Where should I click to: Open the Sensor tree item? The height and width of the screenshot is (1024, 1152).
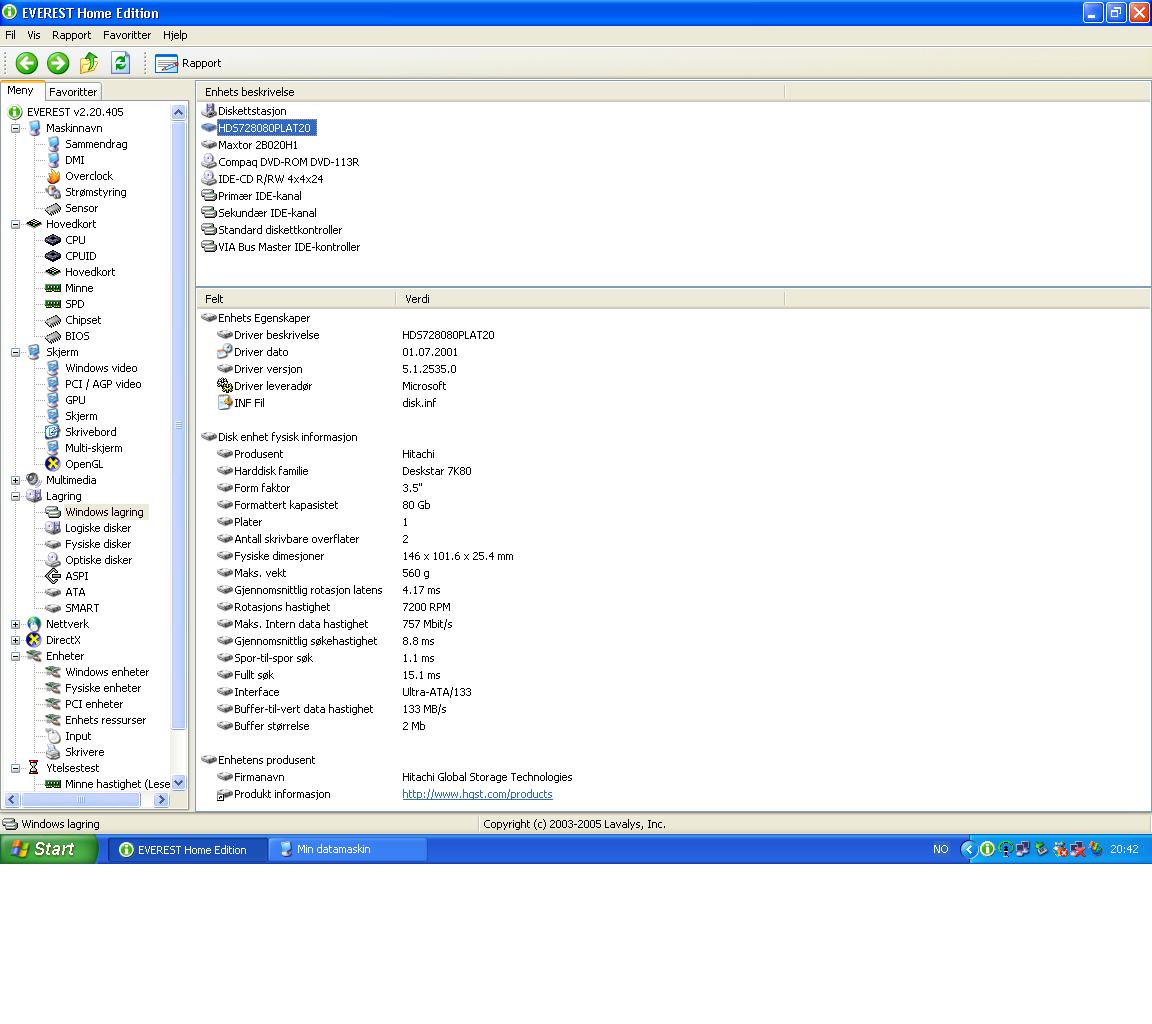click(x=72, y=209)
